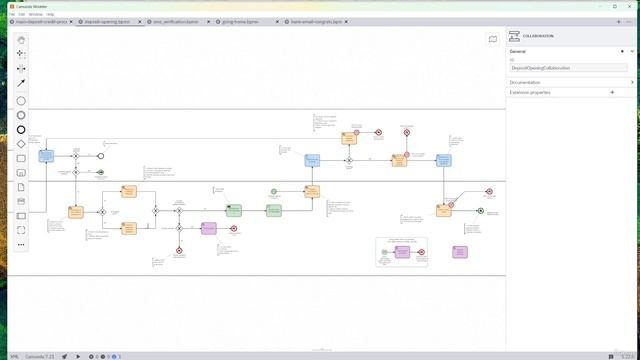The image size is (640, 360).
Task: Select the standalone purple task at lower right
Action: click(460, 252)
